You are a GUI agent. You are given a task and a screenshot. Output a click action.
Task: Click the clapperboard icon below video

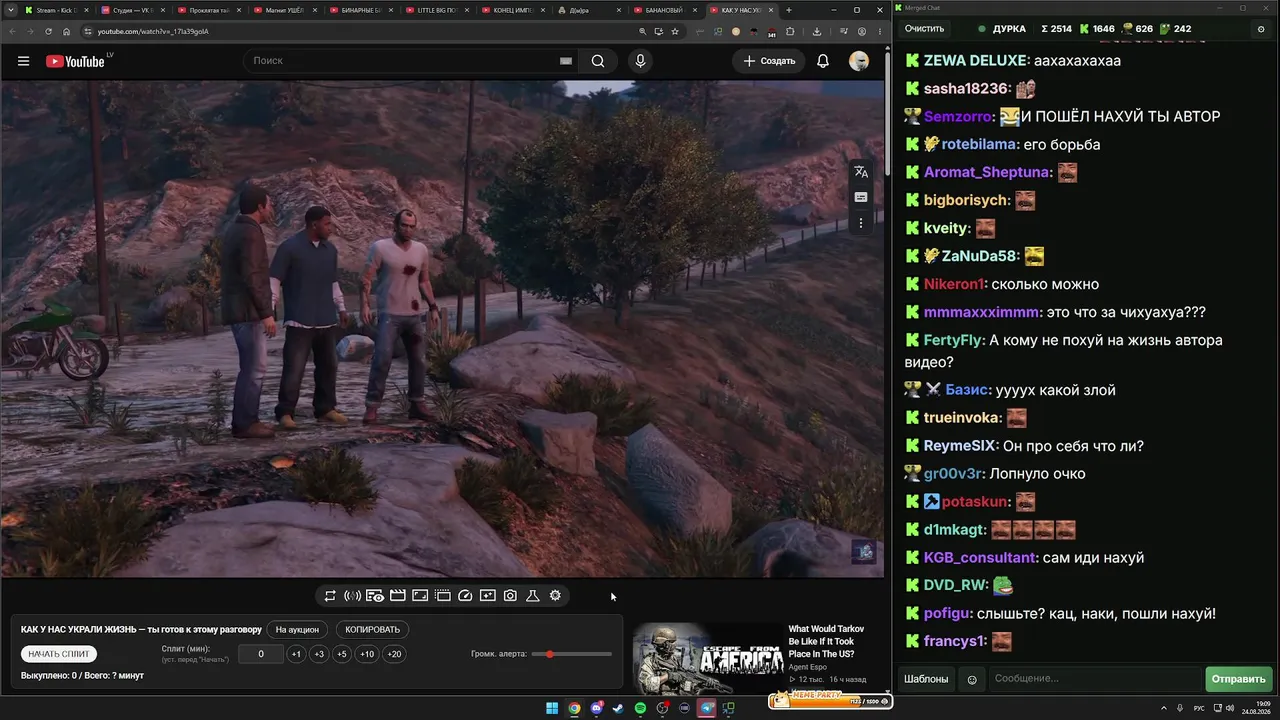397,596
